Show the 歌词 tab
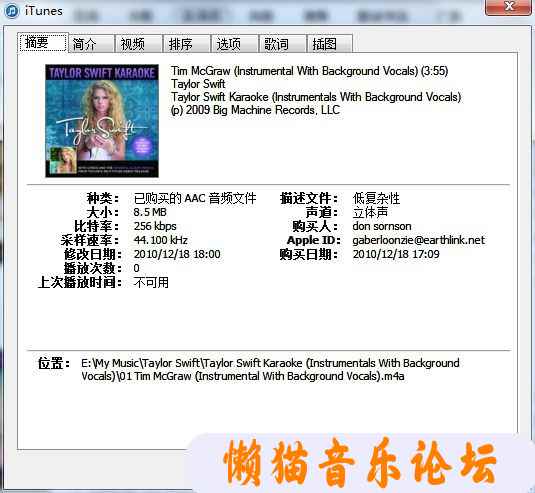Screen dimensions: 535x493 point(283,44)
